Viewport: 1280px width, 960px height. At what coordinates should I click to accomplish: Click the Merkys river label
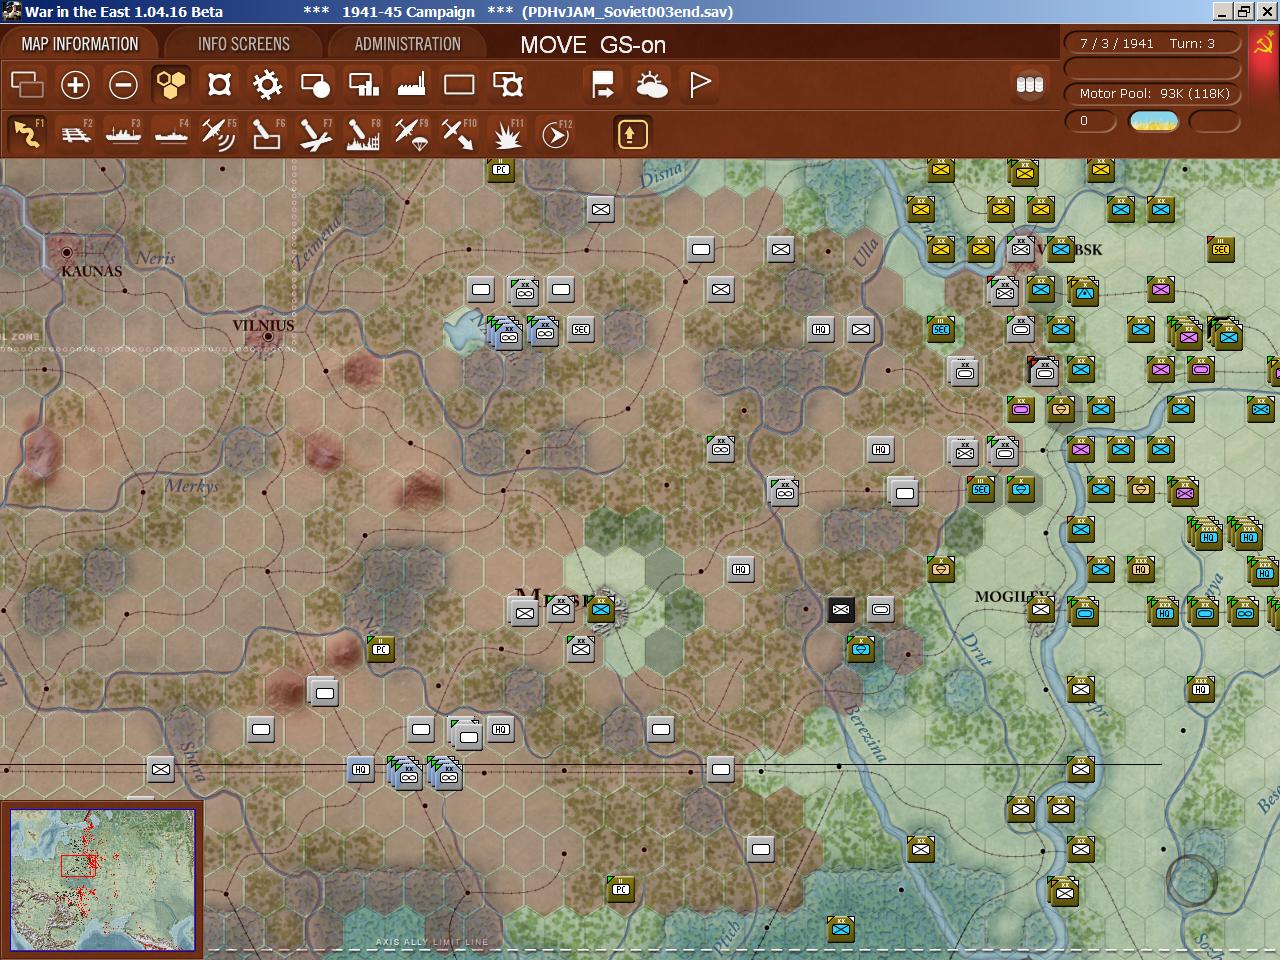(192, 487)
